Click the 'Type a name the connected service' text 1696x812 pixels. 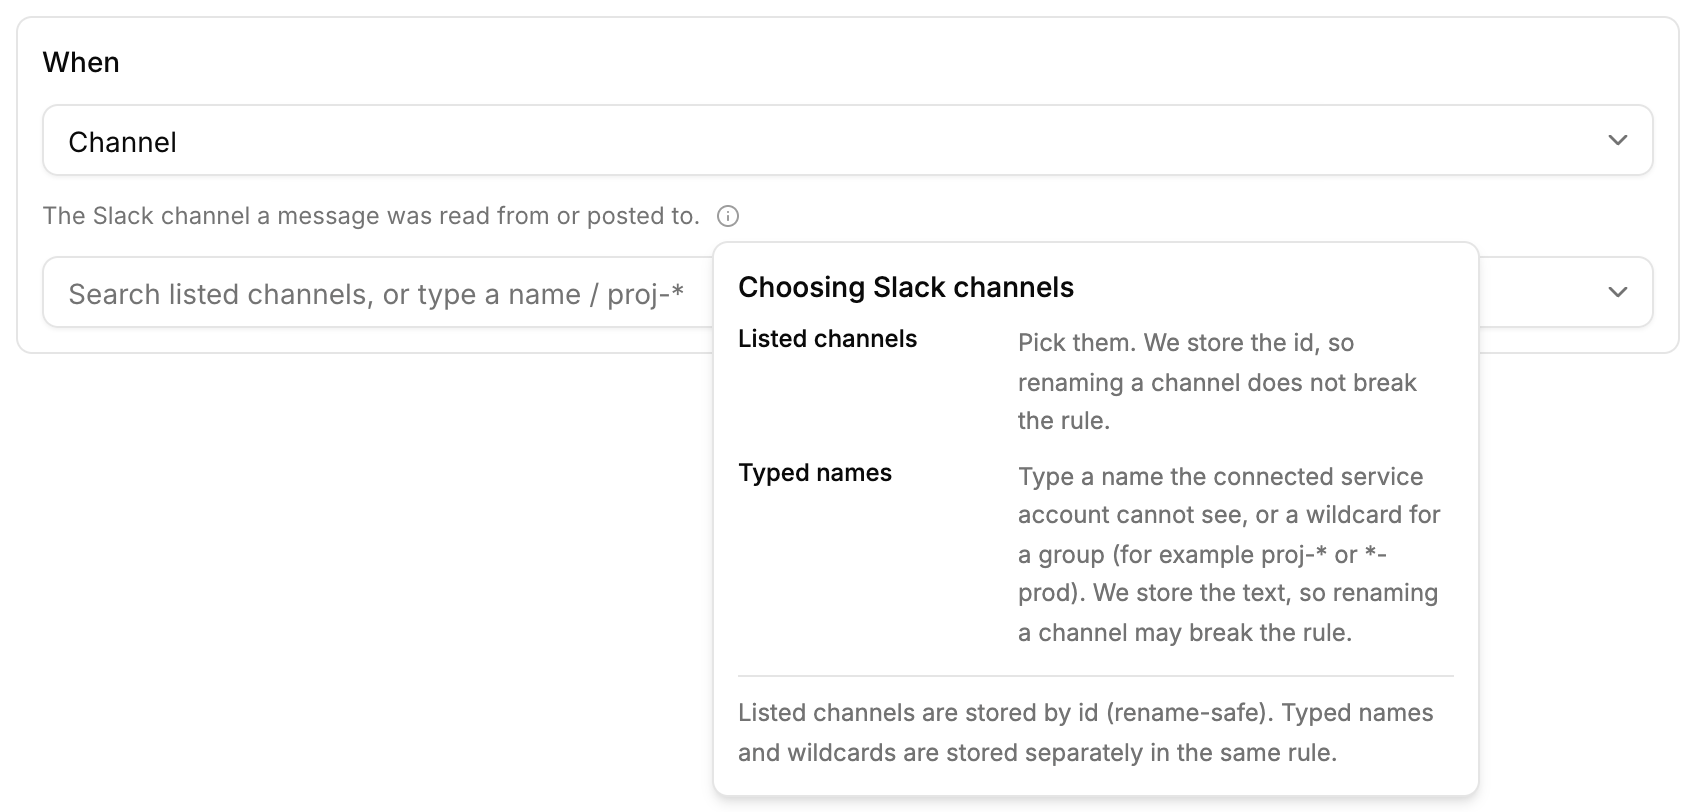pos(1230,554)
